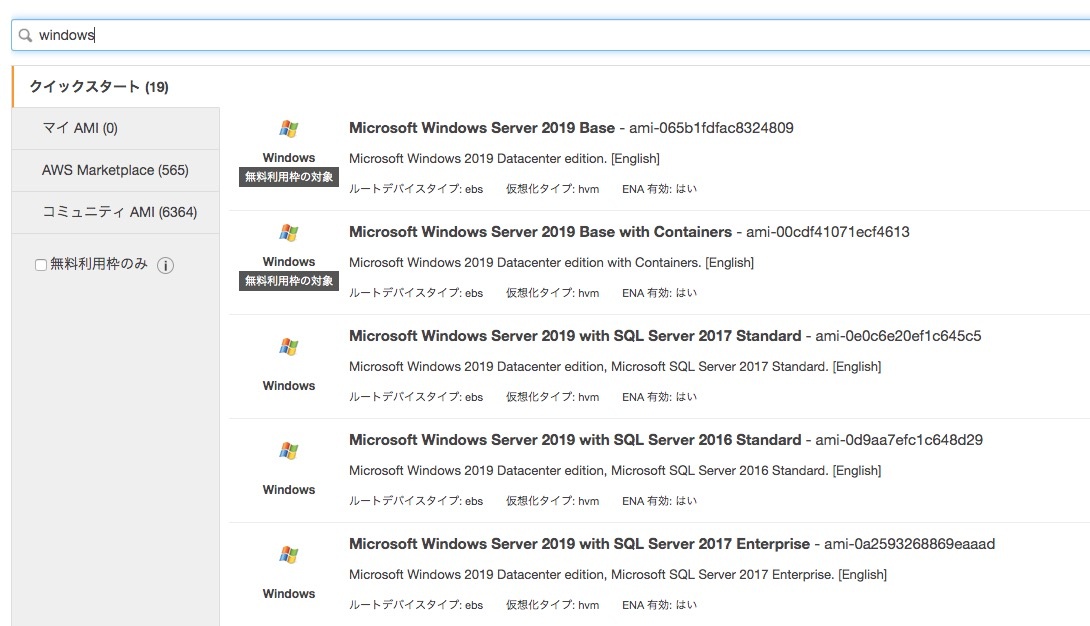Click the info icon beside 無料利用枠のみ
This screenshot has height=626, width=1090.
point(166,265)
